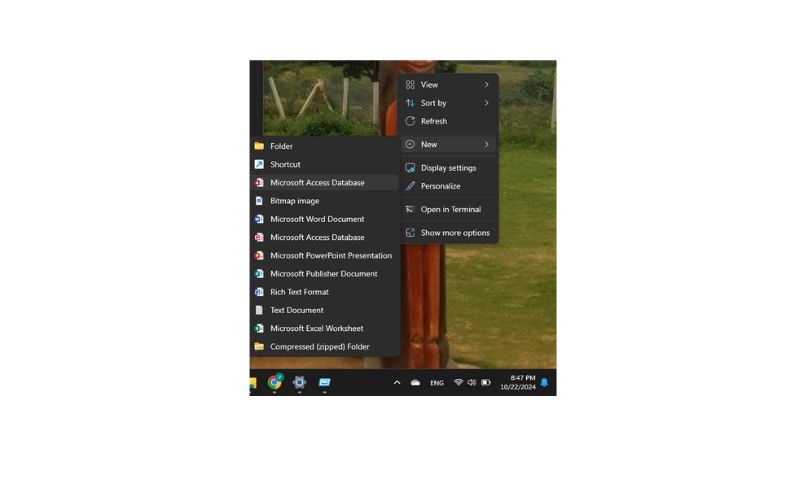The width and height of the screenshot is (800, 500).
Task: Open the Sort by submenu chevron
Action: click(x=487, y=103)
